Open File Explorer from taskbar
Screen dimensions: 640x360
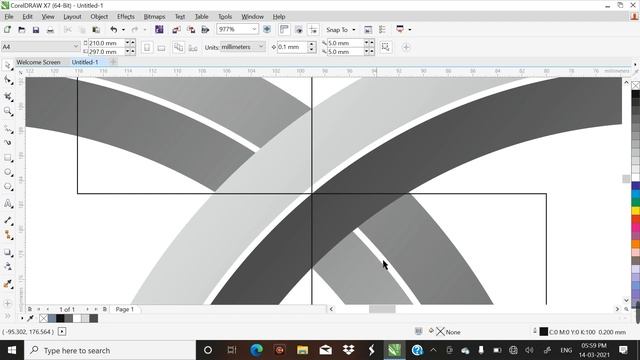coord(302,350)
